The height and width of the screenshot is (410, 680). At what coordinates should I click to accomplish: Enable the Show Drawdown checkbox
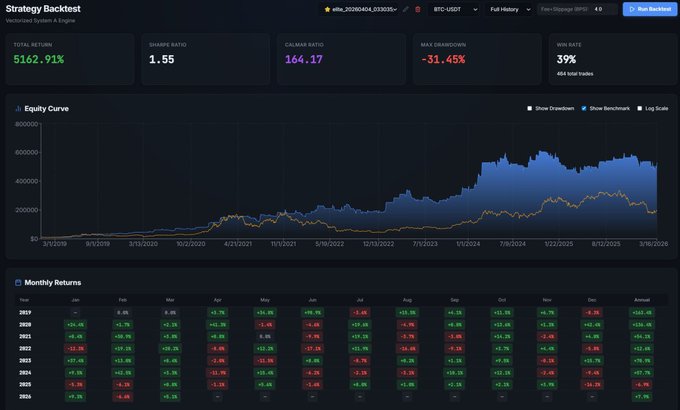point(530,108)
